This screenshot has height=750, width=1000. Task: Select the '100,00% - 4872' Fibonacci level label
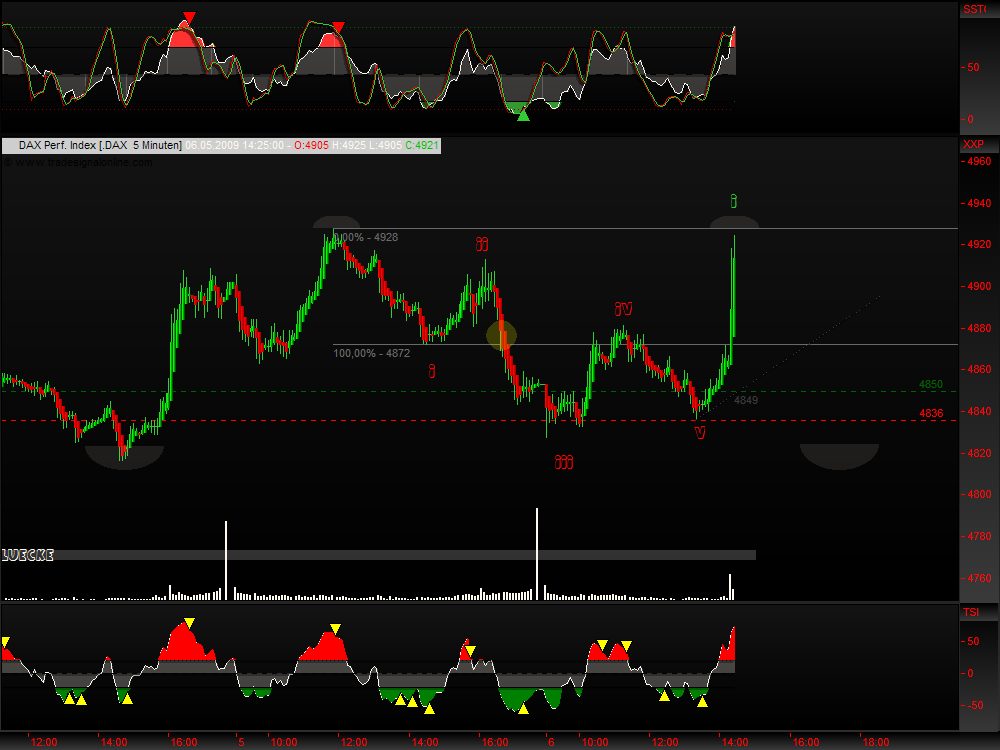[371, 353]
